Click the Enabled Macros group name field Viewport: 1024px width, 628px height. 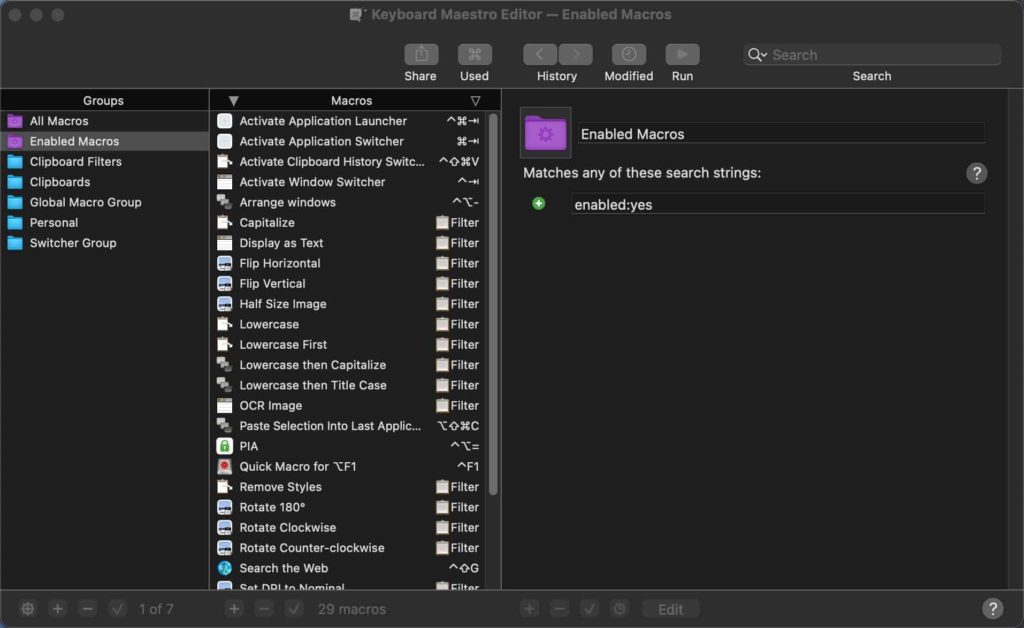point(782,134)
